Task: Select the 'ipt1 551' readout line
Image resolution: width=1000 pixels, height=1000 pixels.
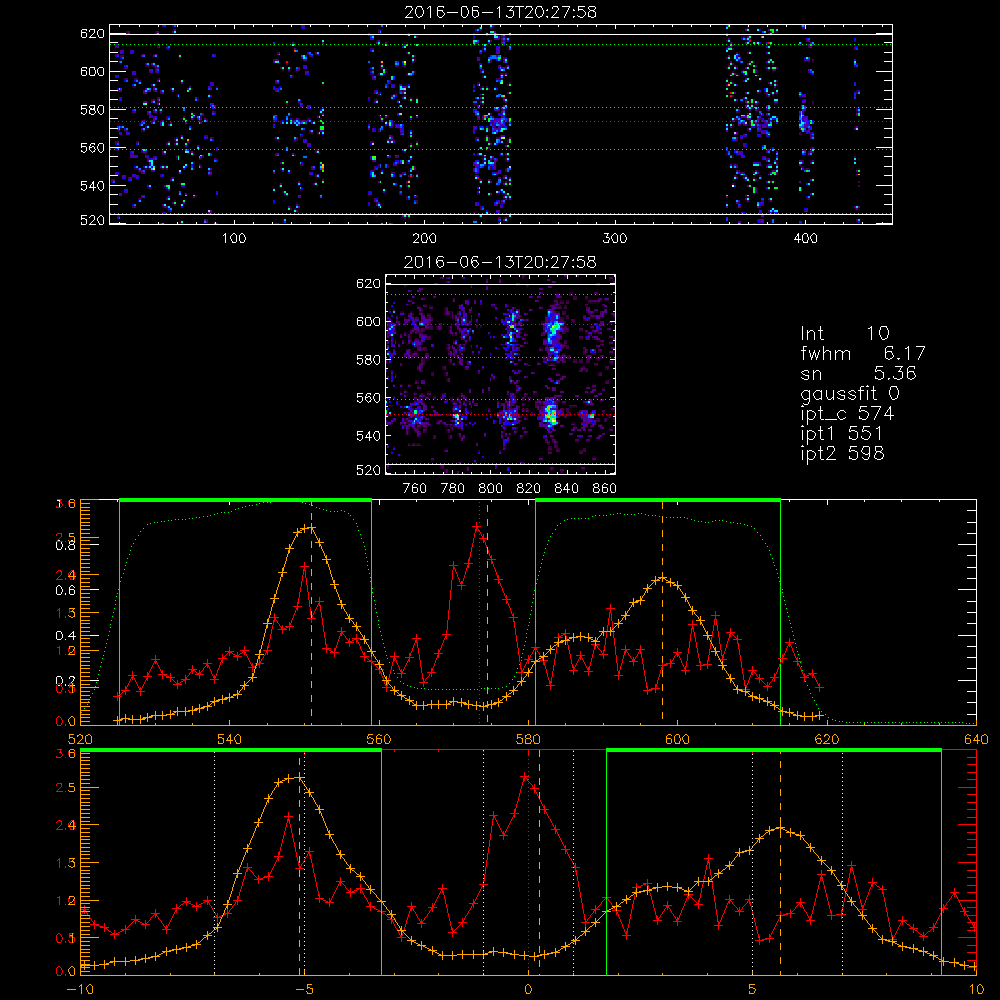Action: pos(842,434)
